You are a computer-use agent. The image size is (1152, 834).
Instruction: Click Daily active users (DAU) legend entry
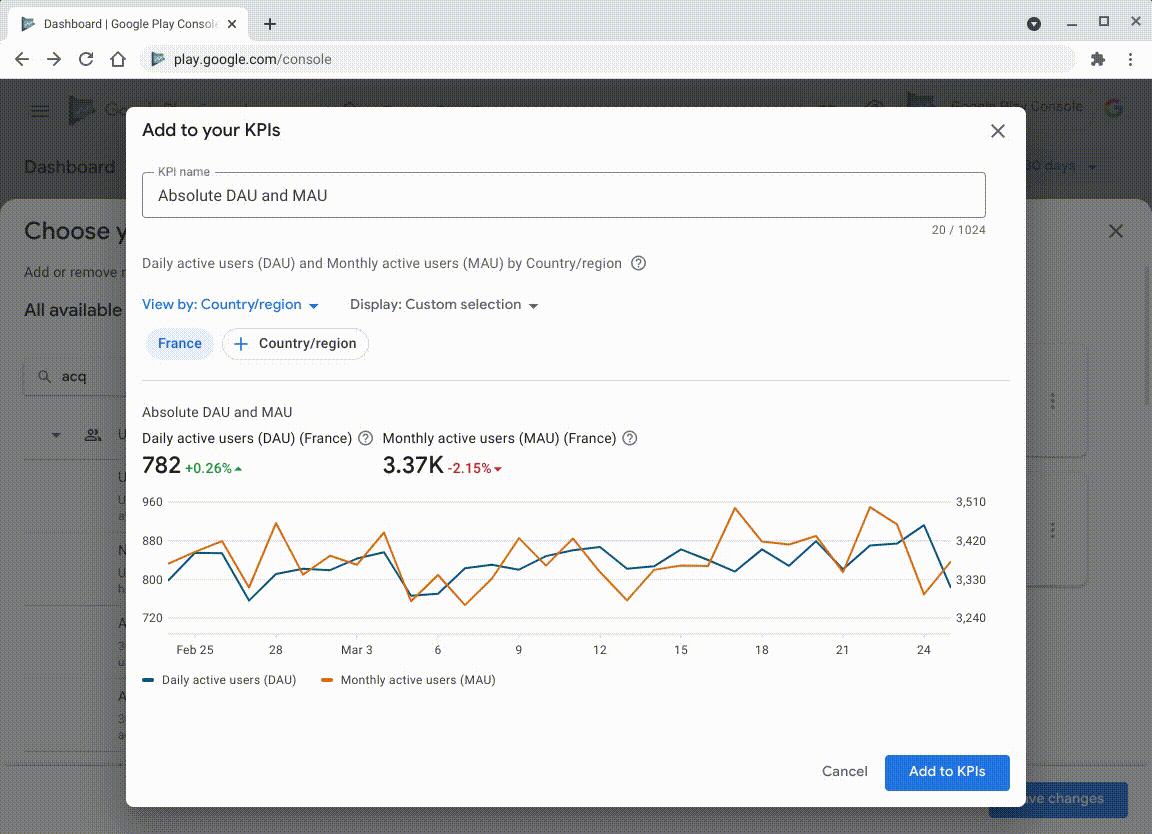220,680
